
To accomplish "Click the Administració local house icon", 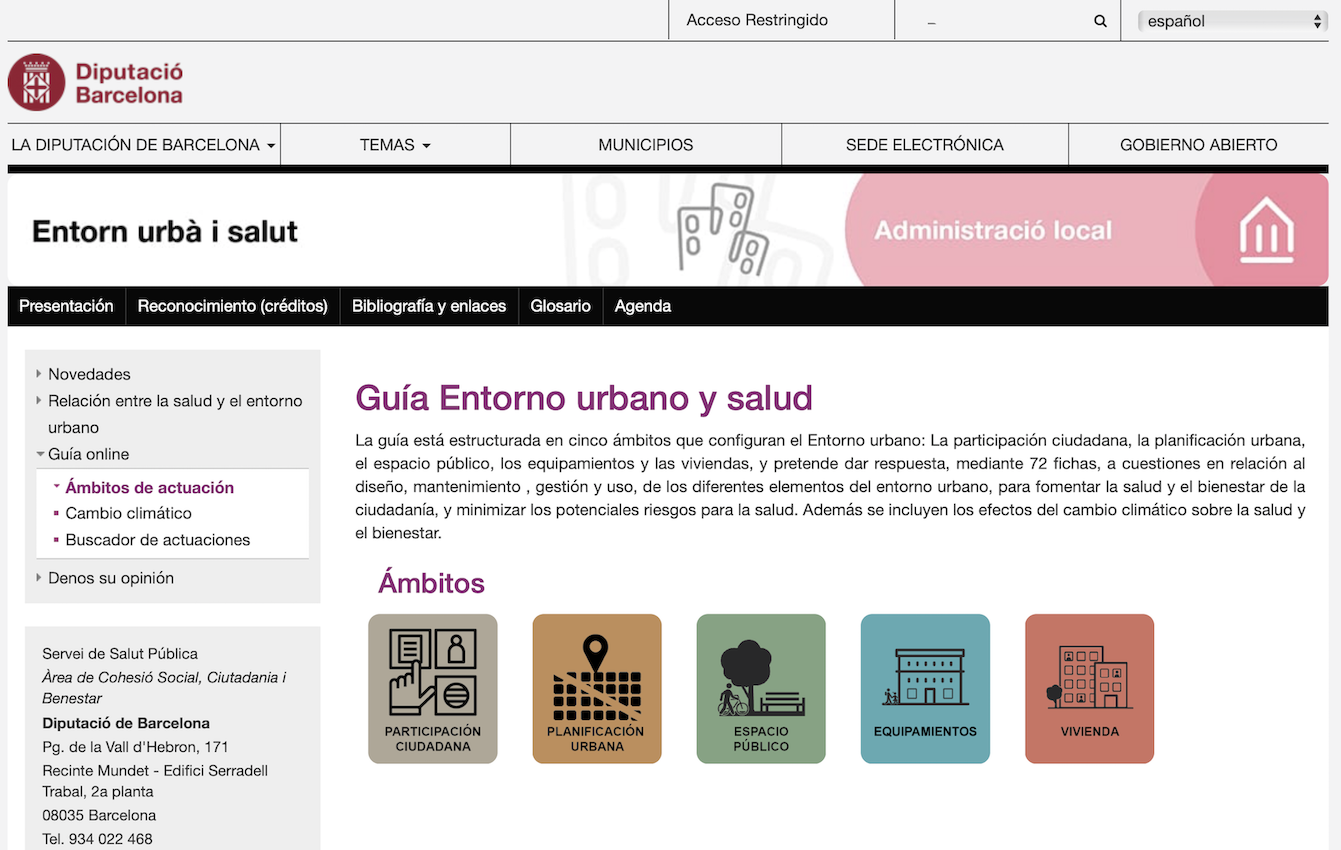I will pyautogui.click(x=1266, y=230).
